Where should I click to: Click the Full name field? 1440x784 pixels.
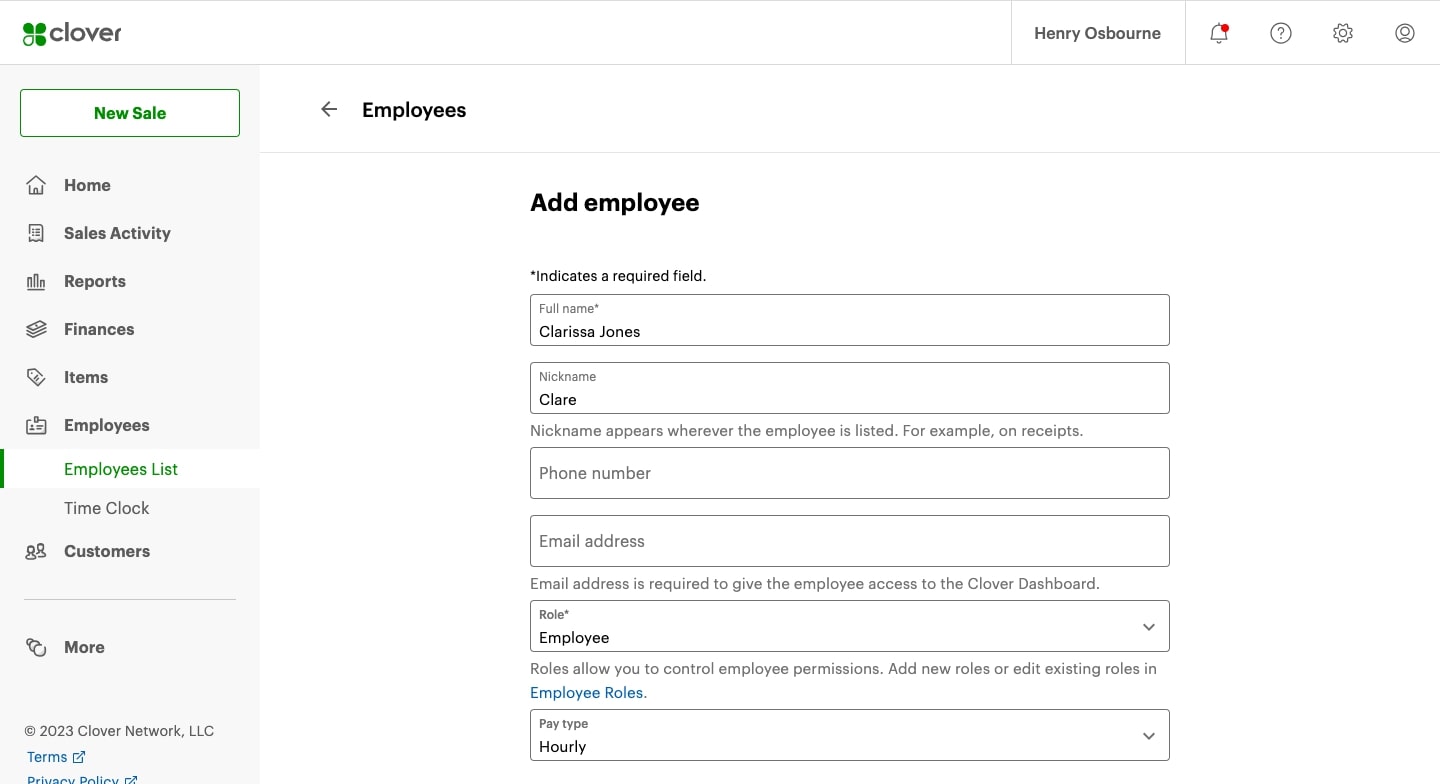849,320
